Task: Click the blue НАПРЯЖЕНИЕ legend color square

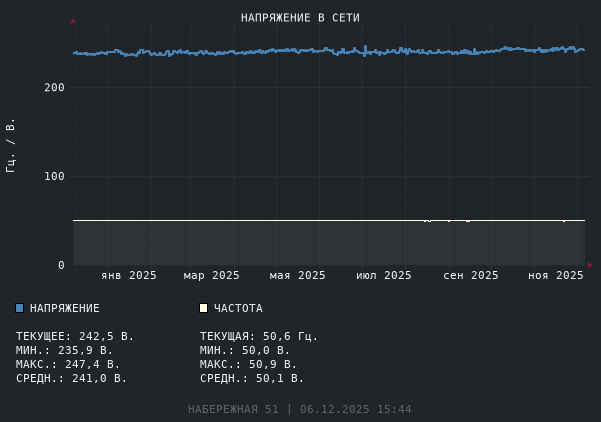Action: tap(20, 308)
